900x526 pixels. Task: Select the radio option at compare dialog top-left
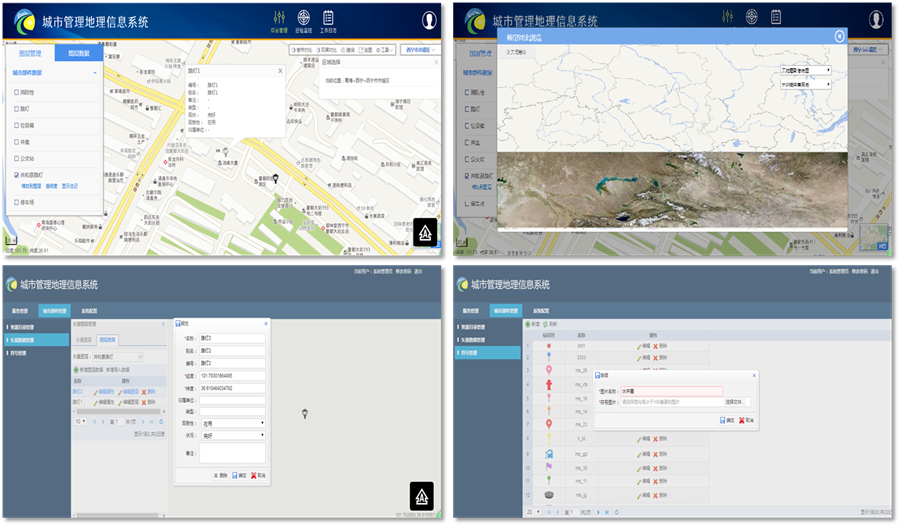pyautogui.click(x=507, y=52)
